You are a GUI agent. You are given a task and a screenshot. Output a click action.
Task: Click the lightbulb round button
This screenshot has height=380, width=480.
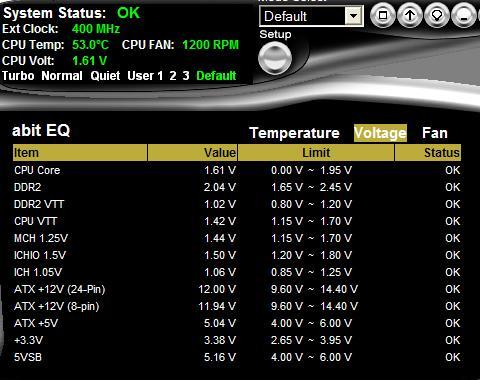437,15
